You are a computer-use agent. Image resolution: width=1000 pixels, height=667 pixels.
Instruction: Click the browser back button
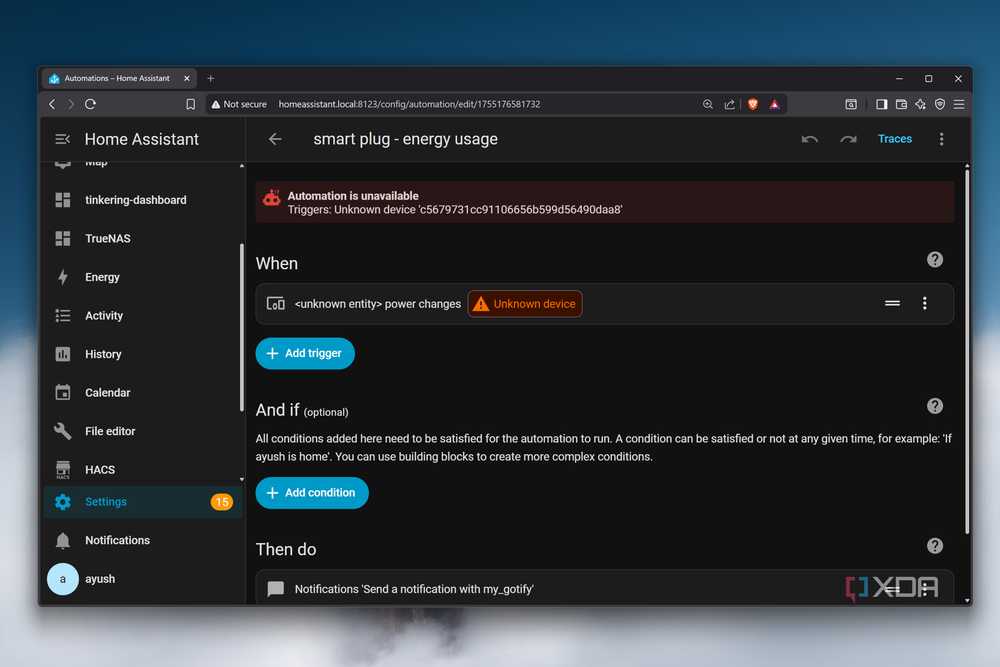click(x=52, y=104)
